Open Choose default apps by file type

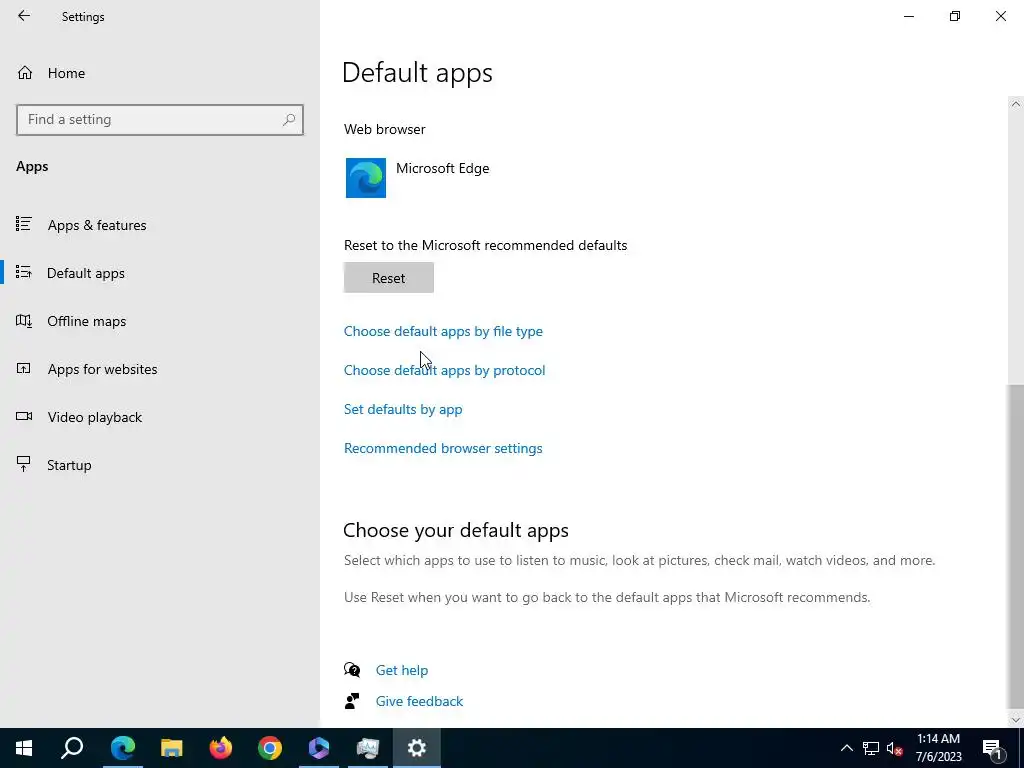pyautogui.click(x=443, y=331)
